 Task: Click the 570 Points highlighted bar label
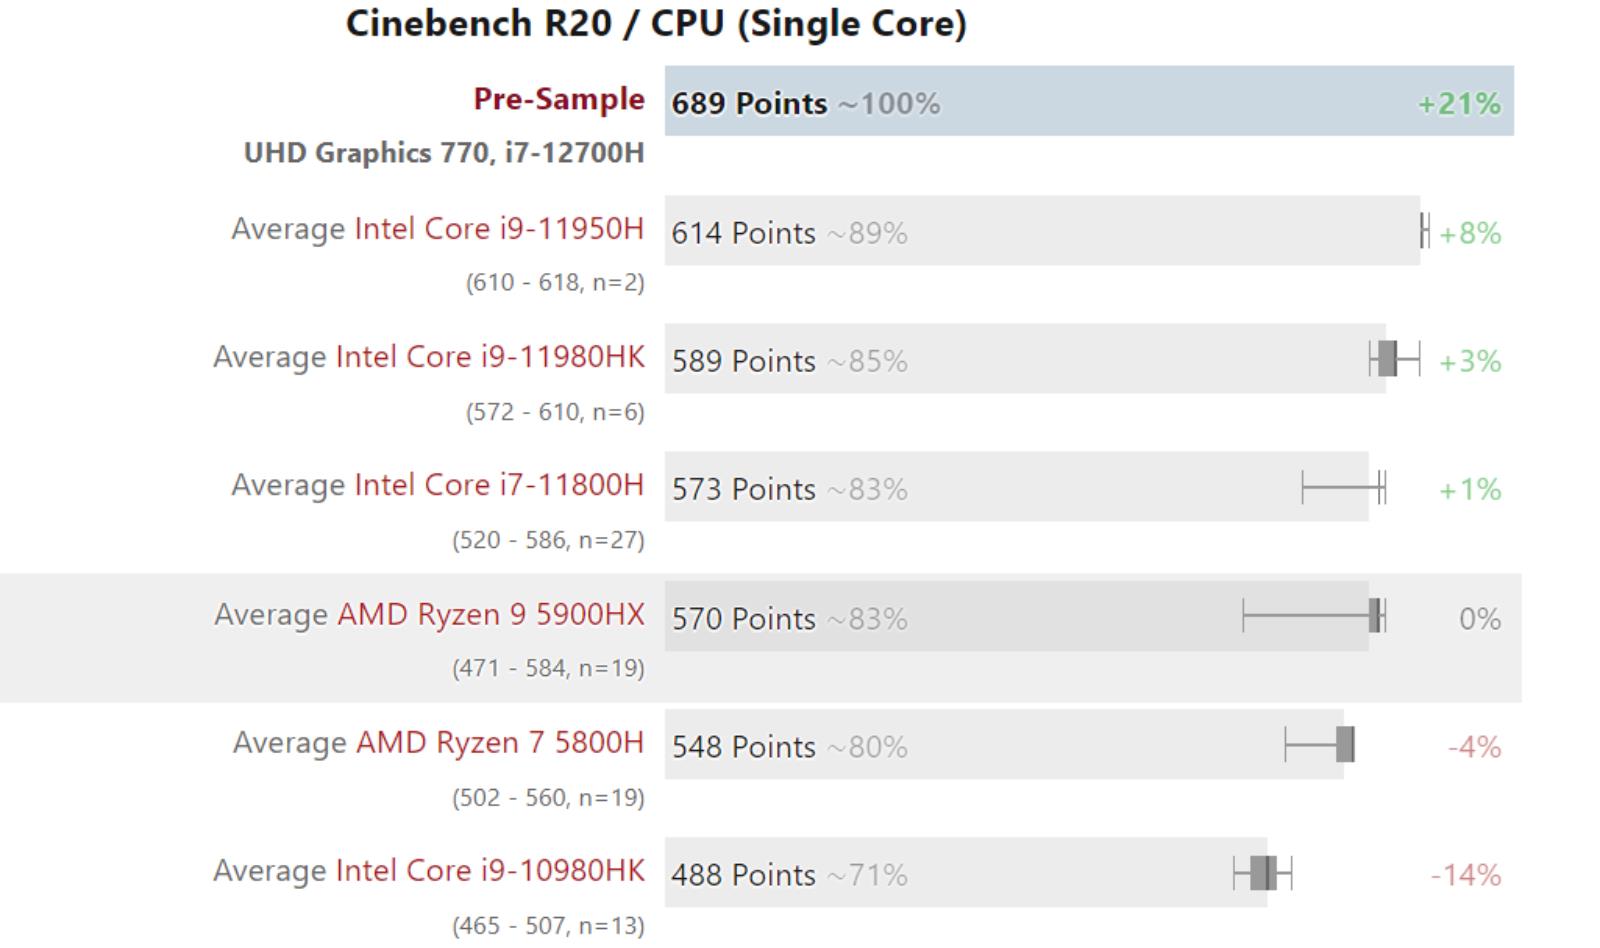pos(743,619)
